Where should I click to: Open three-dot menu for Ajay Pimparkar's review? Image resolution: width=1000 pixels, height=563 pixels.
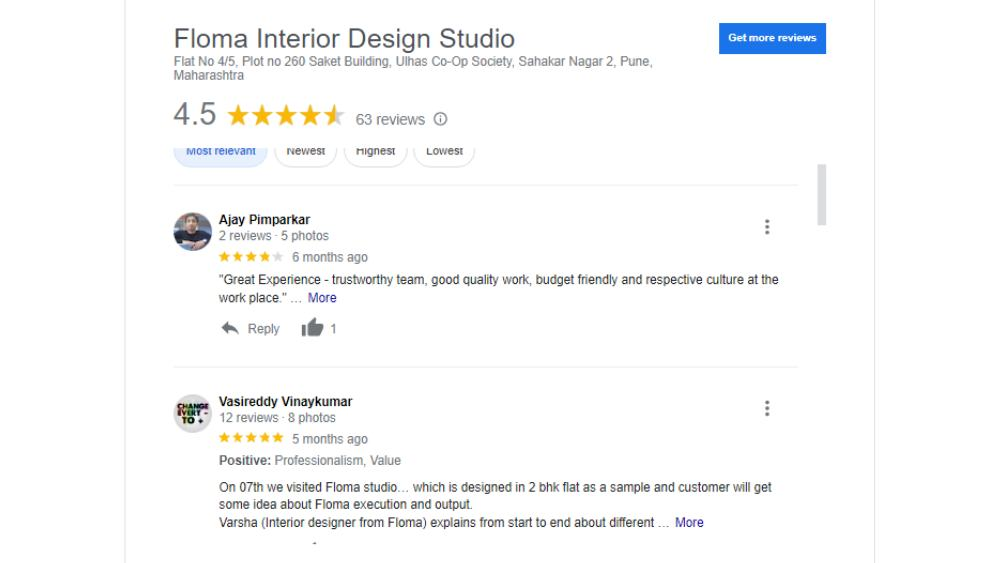pos(767,227)
